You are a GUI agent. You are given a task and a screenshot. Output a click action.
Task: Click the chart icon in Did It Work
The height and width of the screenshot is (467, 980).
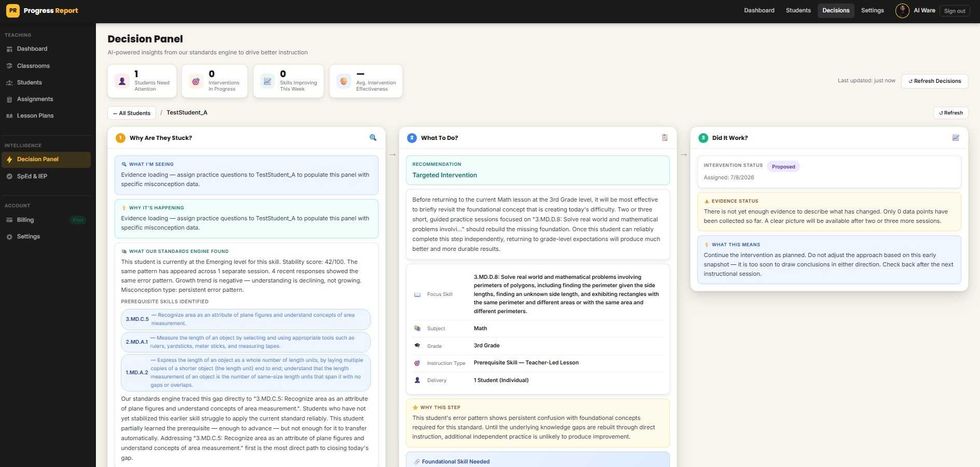pos(956,138)
